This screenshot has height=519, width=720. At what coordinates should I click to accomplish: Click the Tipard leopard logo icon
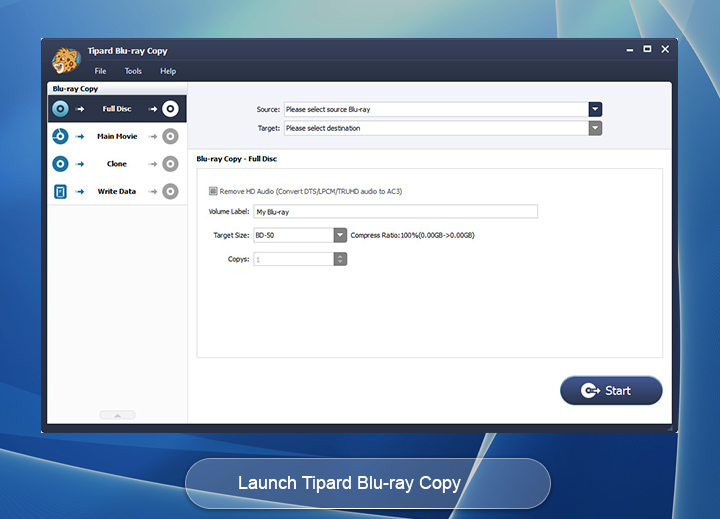click(66, 60)
